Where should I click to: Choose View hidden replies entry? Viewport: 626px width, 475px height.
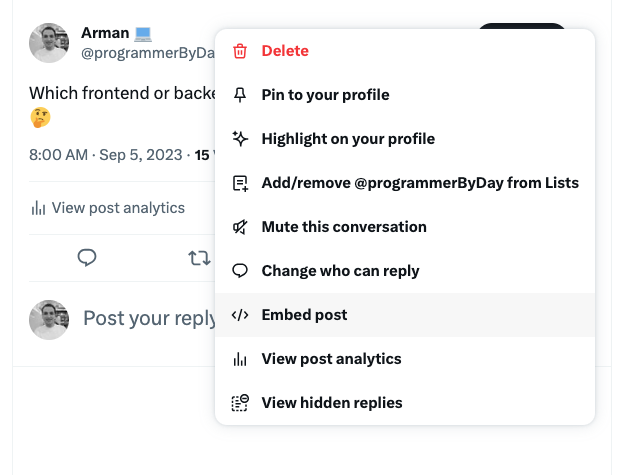click(332, 403)
